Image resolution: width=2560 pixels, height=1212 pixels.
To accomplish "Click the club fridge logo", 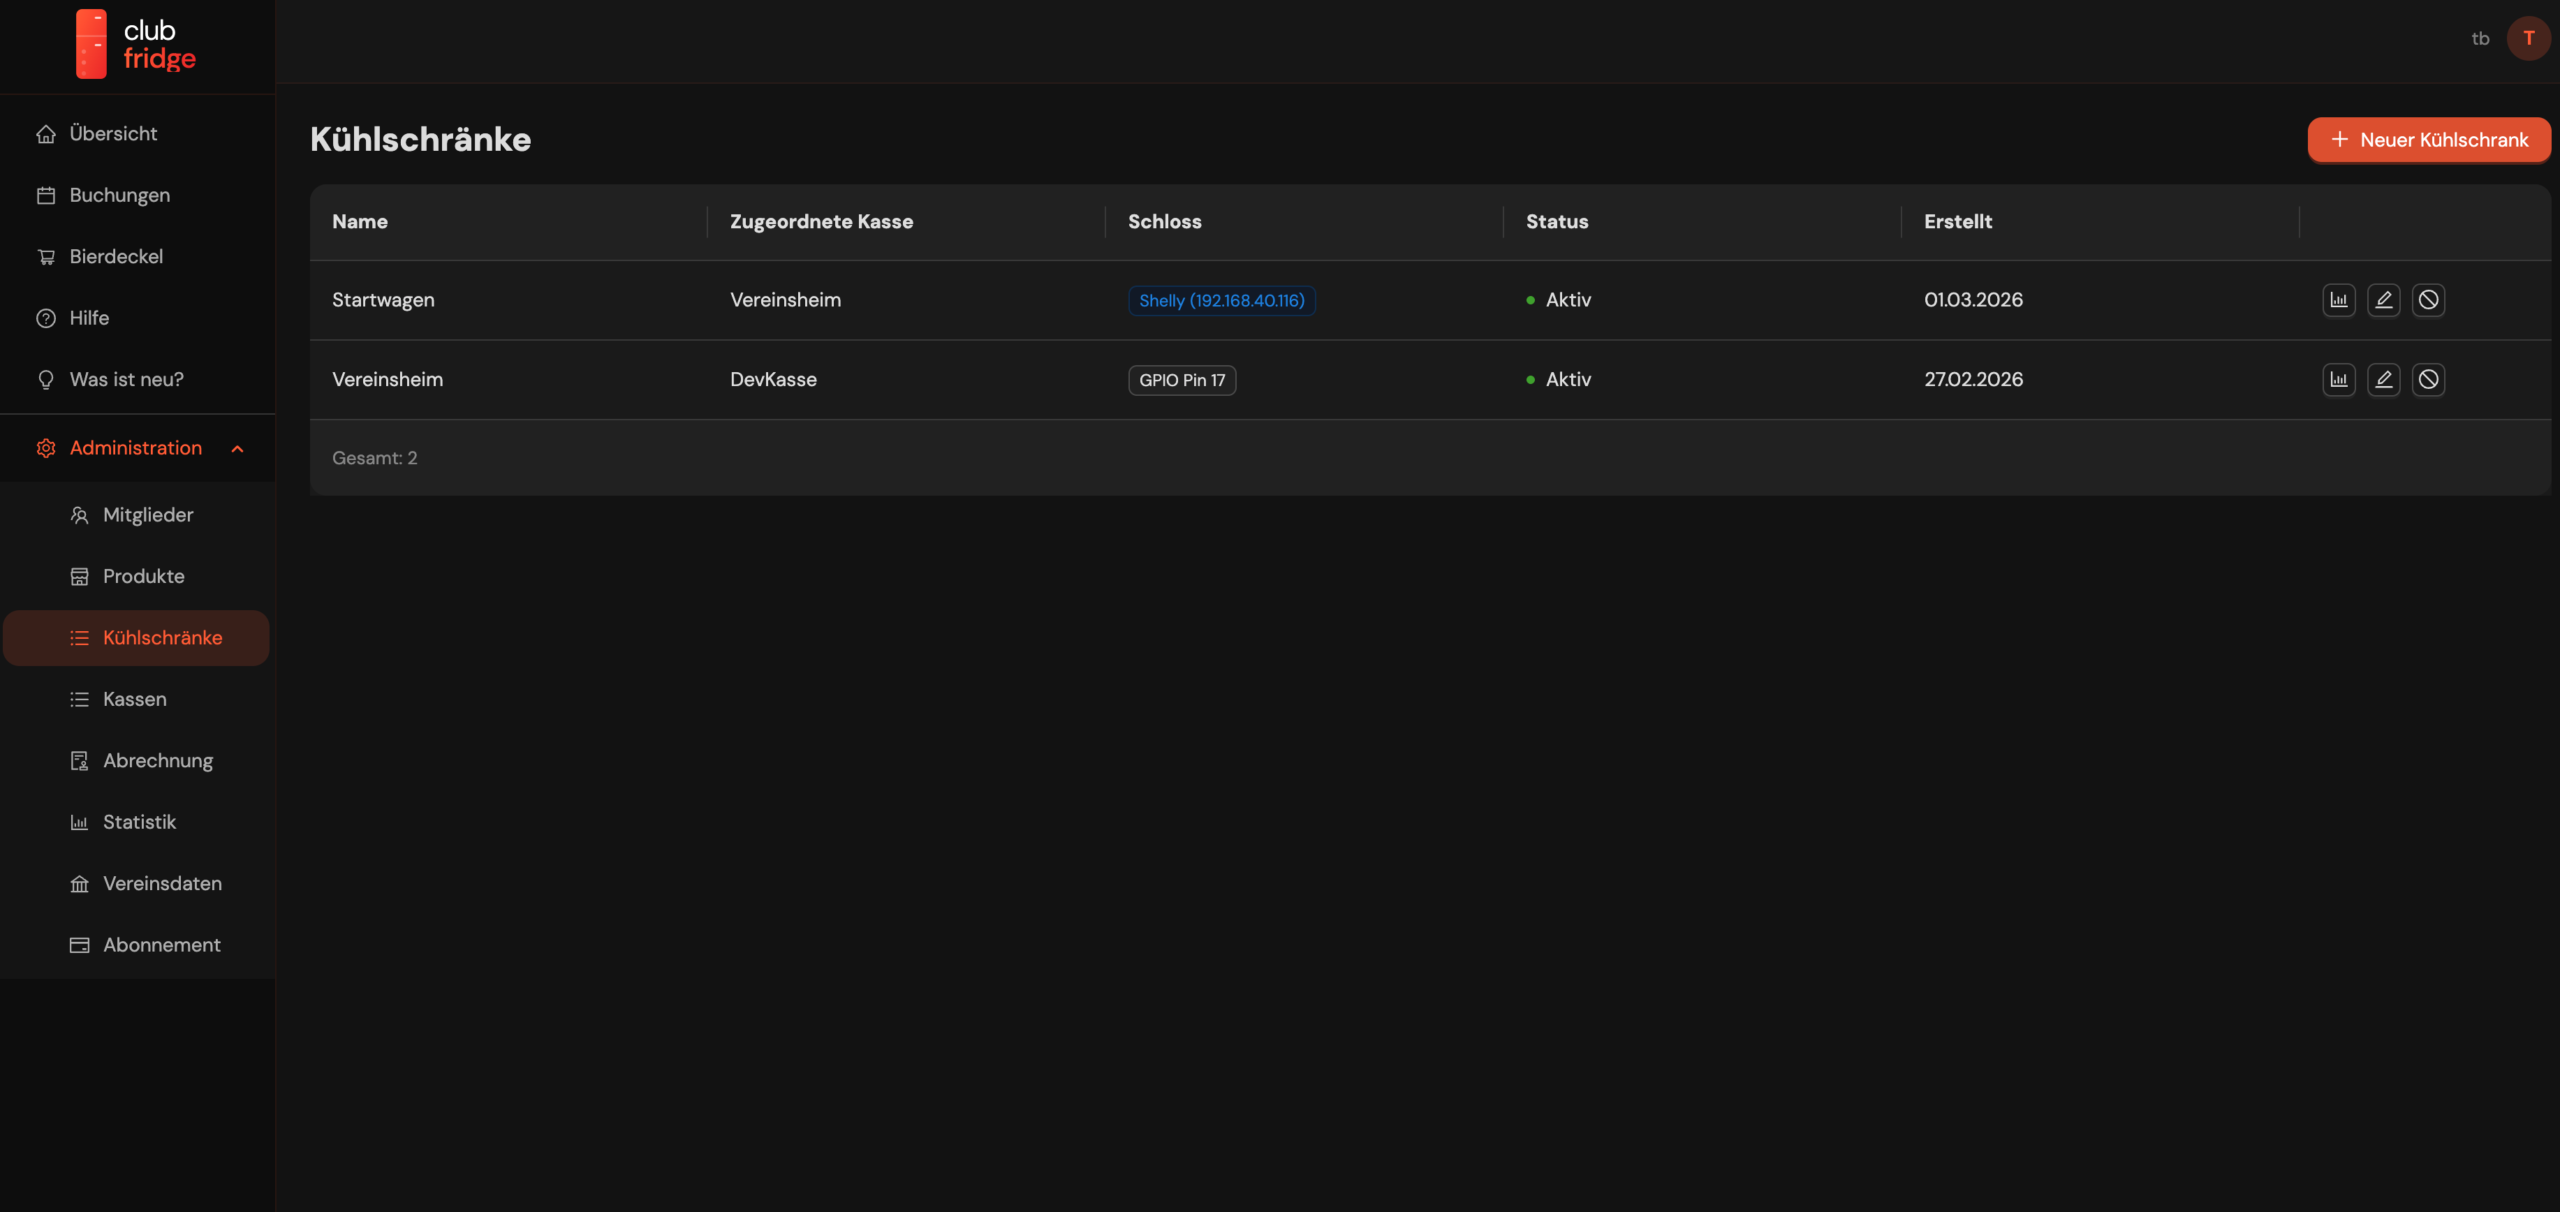I will (x=136, y=44).
